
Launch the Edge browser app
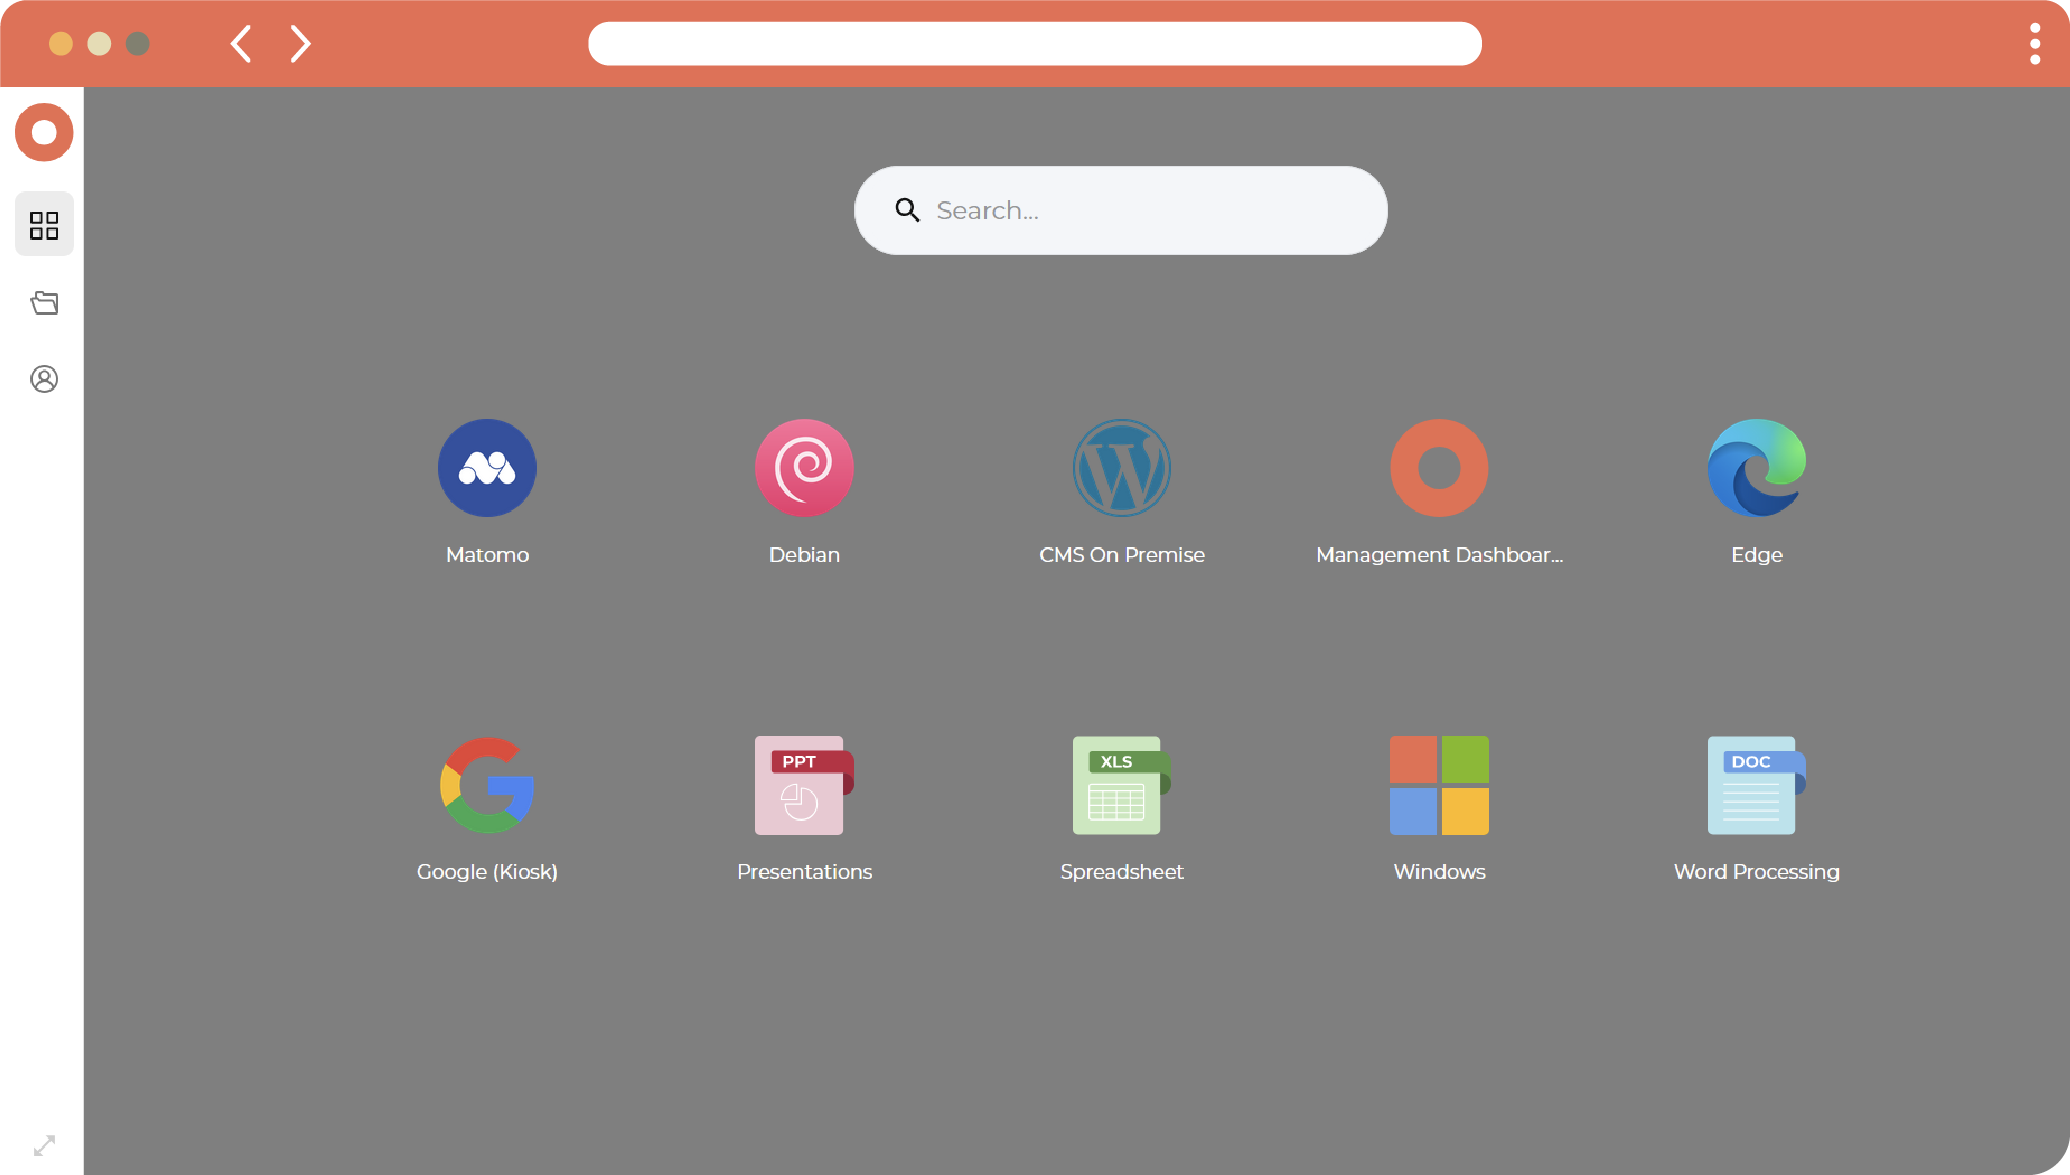click(1757, 468)
